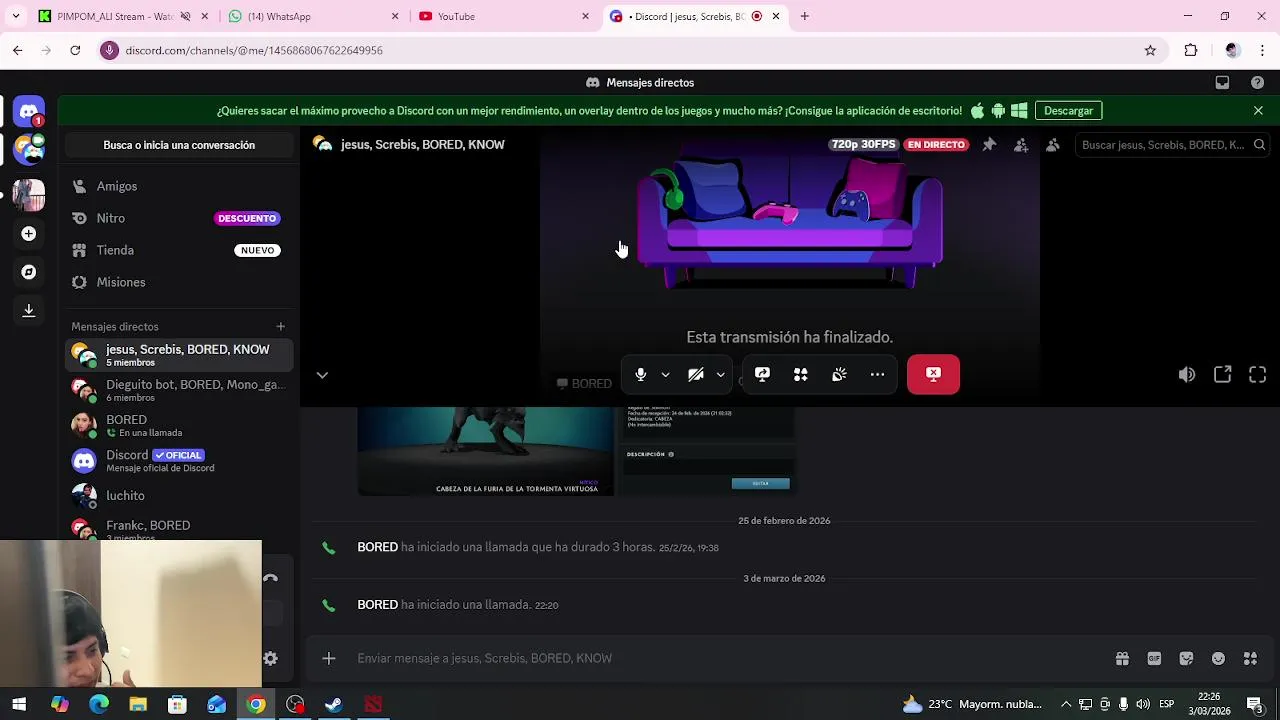Open Microsoft Edge from the taskbar

point(98,705)
